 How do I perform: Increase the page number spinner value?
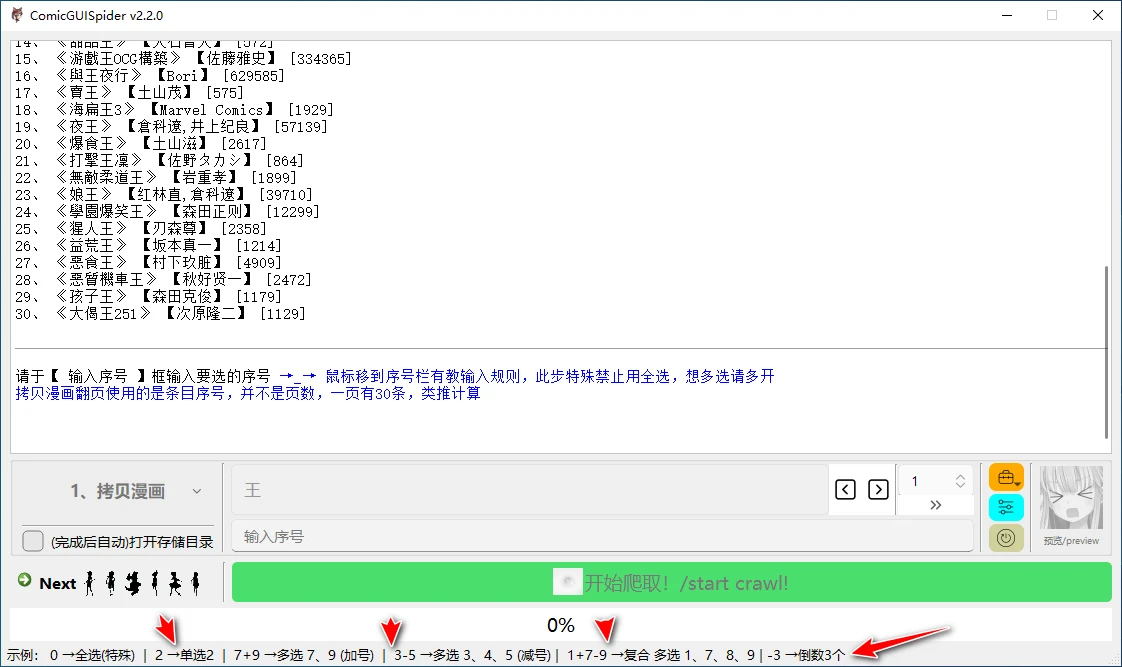tap(961, 476)
